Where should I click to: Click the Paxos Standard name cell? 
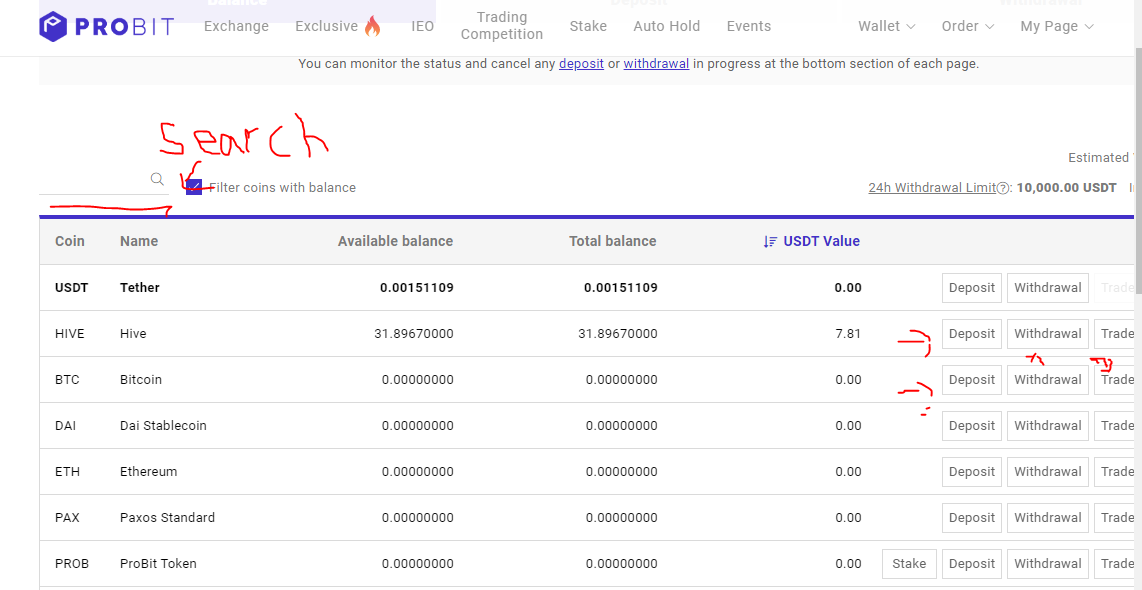168,517
